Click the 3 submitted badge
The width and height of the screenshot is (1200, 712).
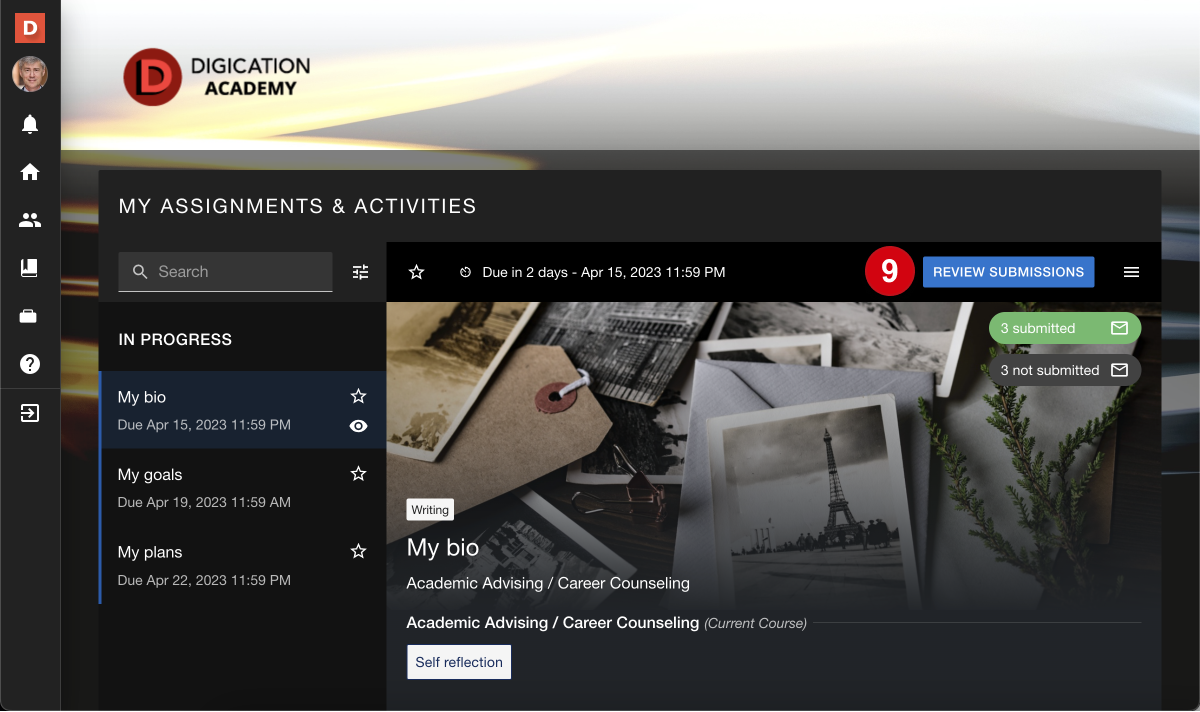coord(1065,328)
